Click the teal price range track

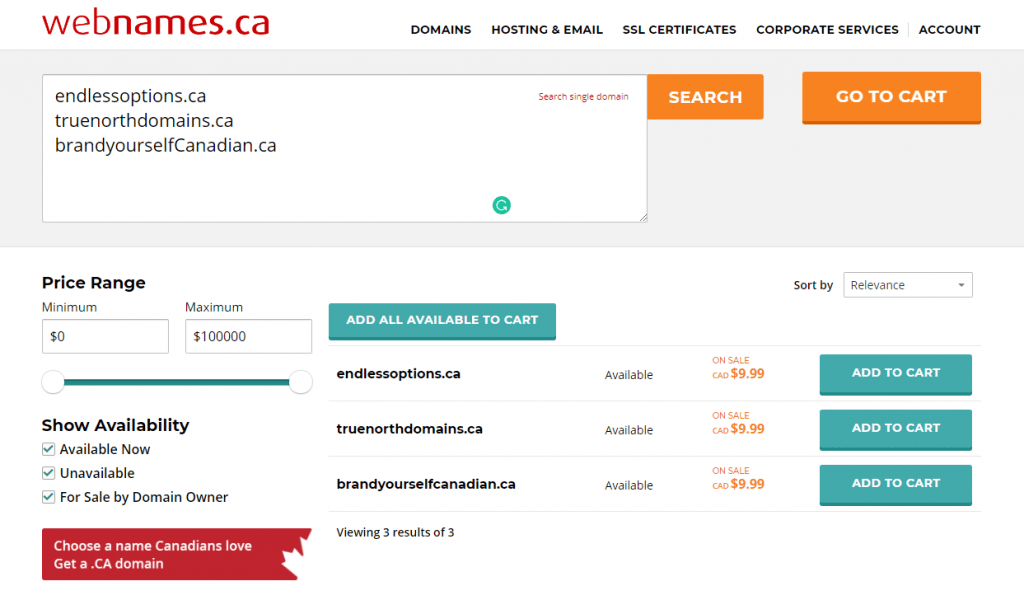(176, 382)
